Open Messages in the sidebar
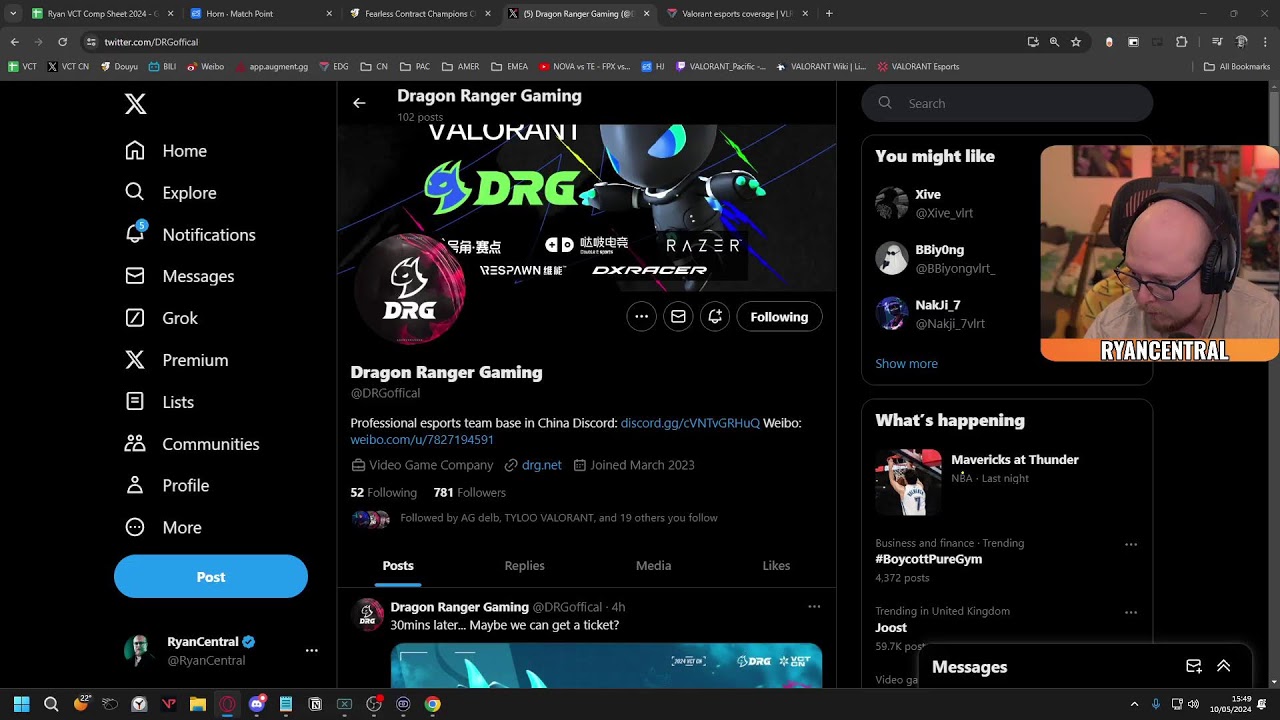 pyautogui.click(x=179, y=276)
